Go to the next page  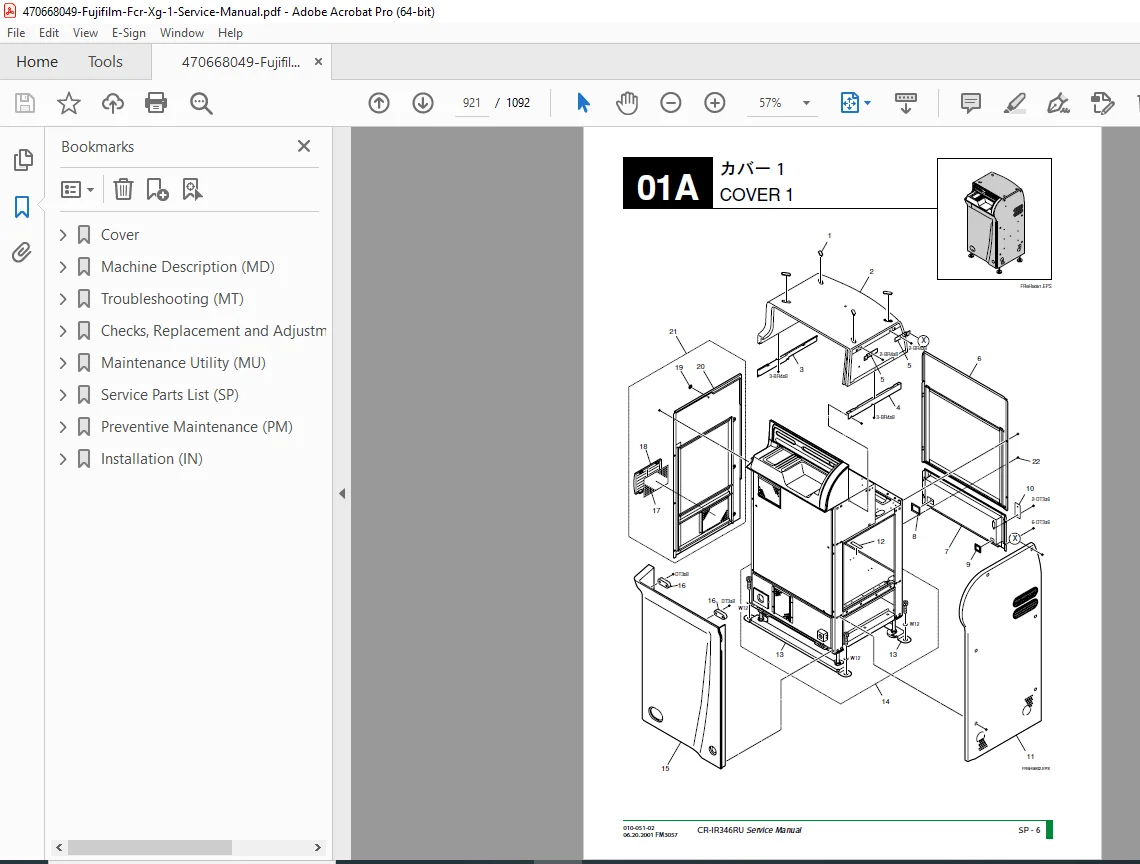[423, 103]
